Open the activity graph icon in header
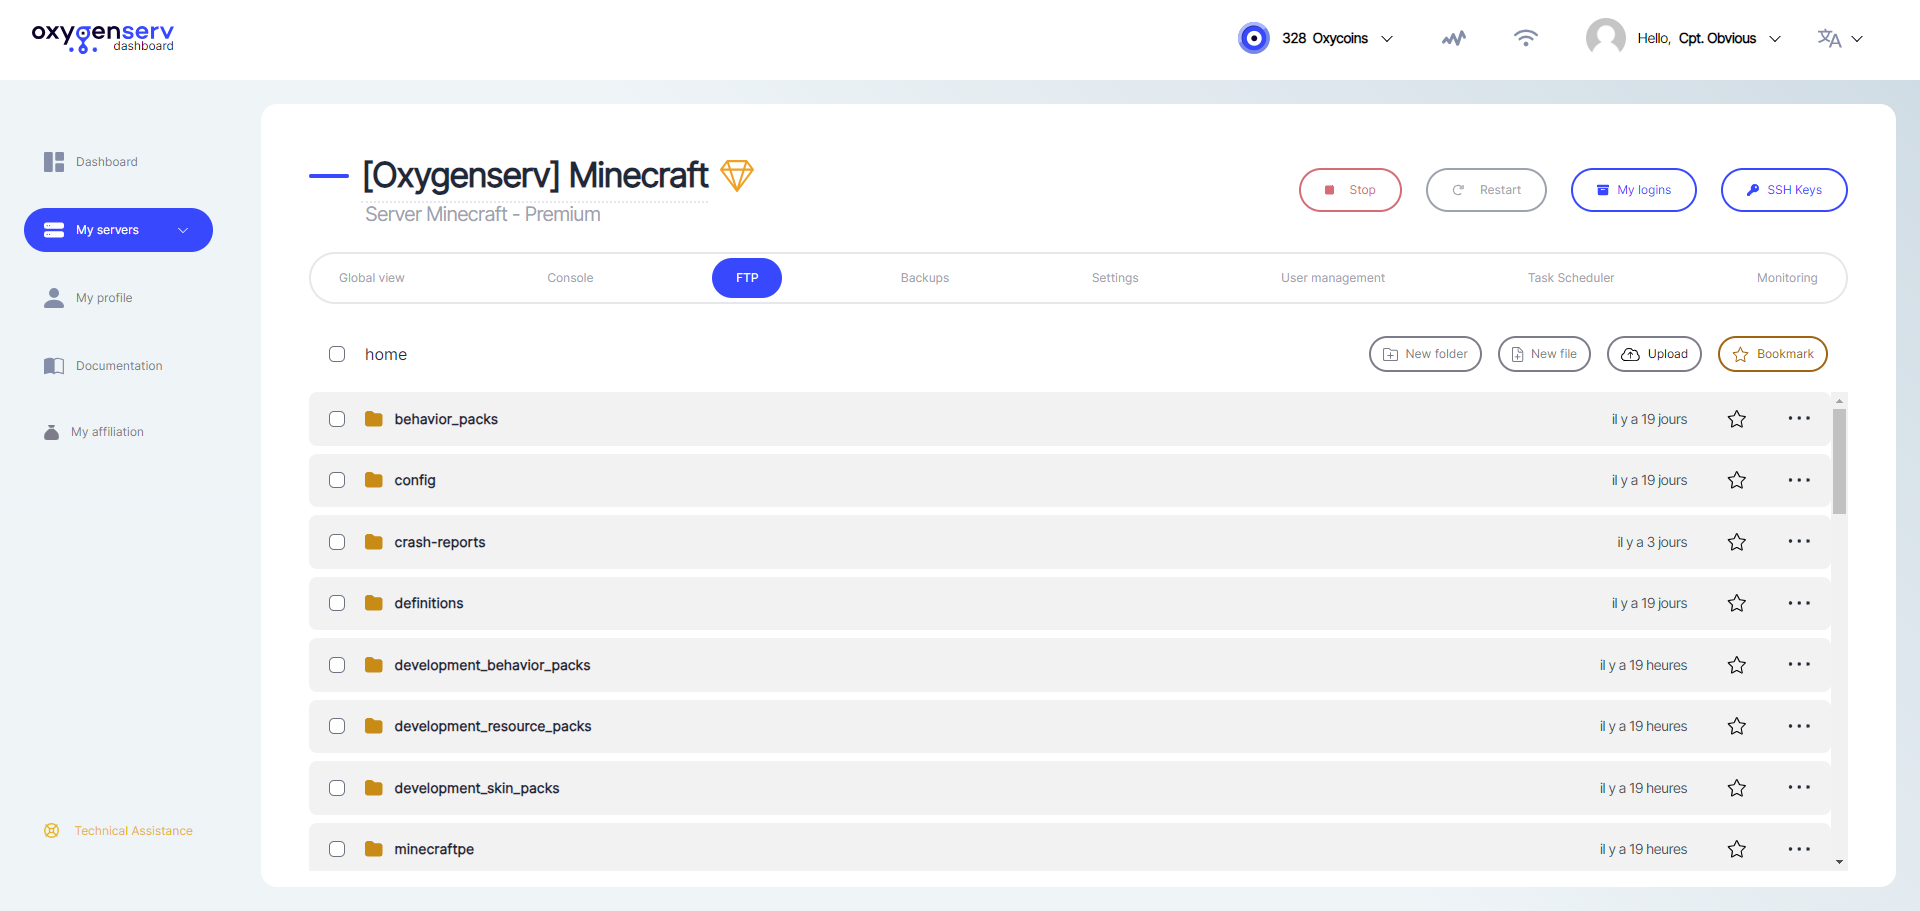 click(x=1454, y=38)
